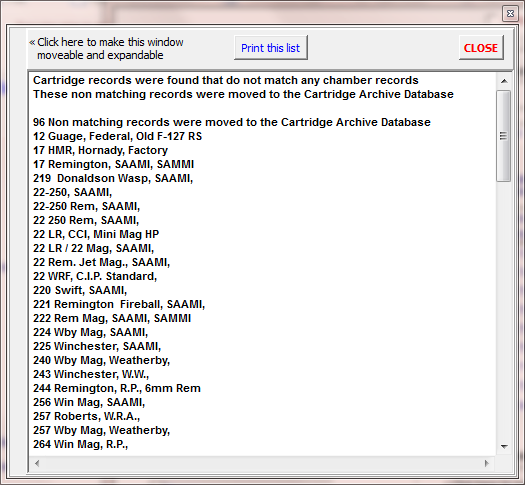Click the vertical scrollbar up arrow
The image size is (525, 485).
tap(504, 81)
